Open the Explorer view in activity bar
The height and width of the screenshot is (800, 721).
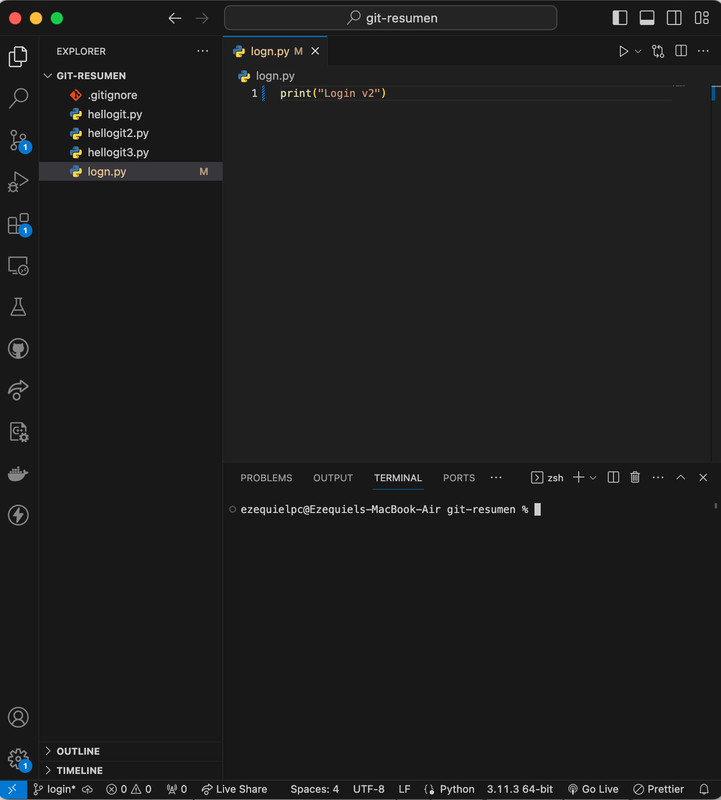click(x=18, y=56)
